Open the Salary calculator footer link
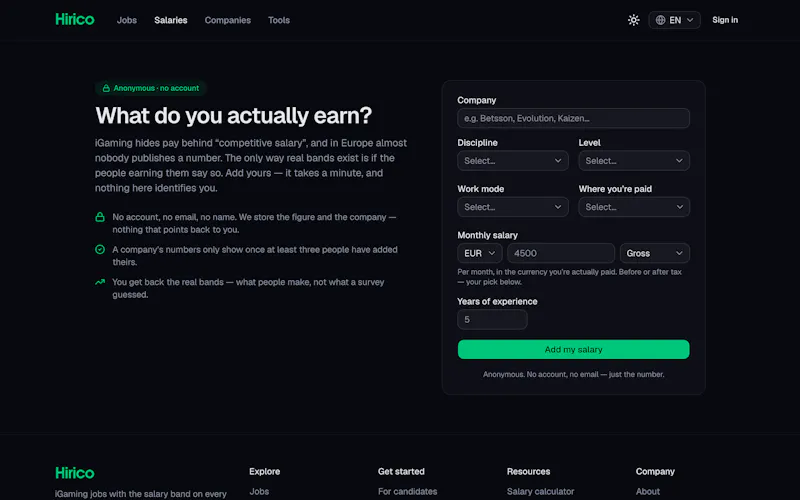Viewport: 800px width, 500px height. tap(540, 491)
